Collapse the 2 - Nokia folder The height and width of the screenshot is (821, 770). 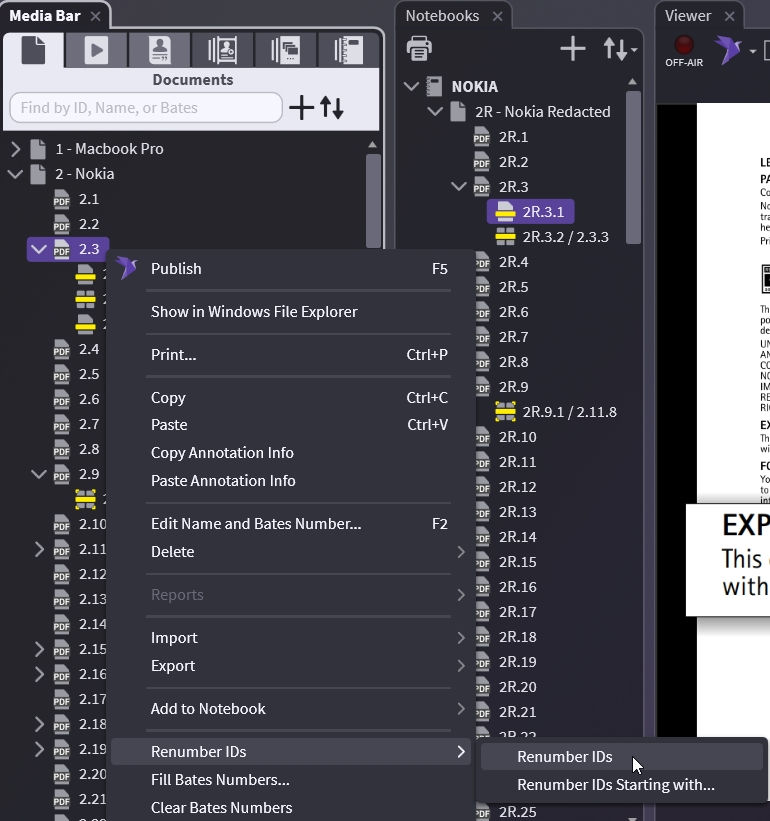[x=15, y=174]
